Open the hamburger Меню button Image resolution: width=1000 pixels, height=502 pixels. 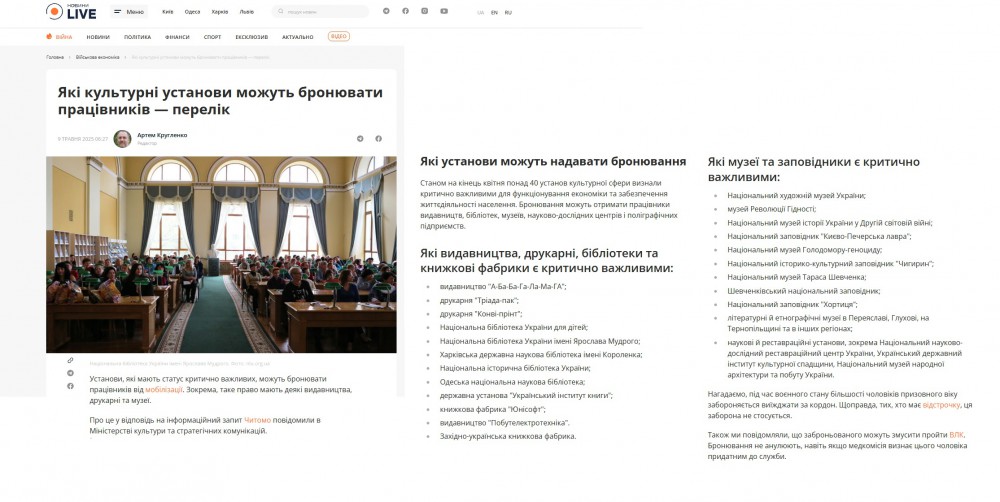[x=128, y=12]
